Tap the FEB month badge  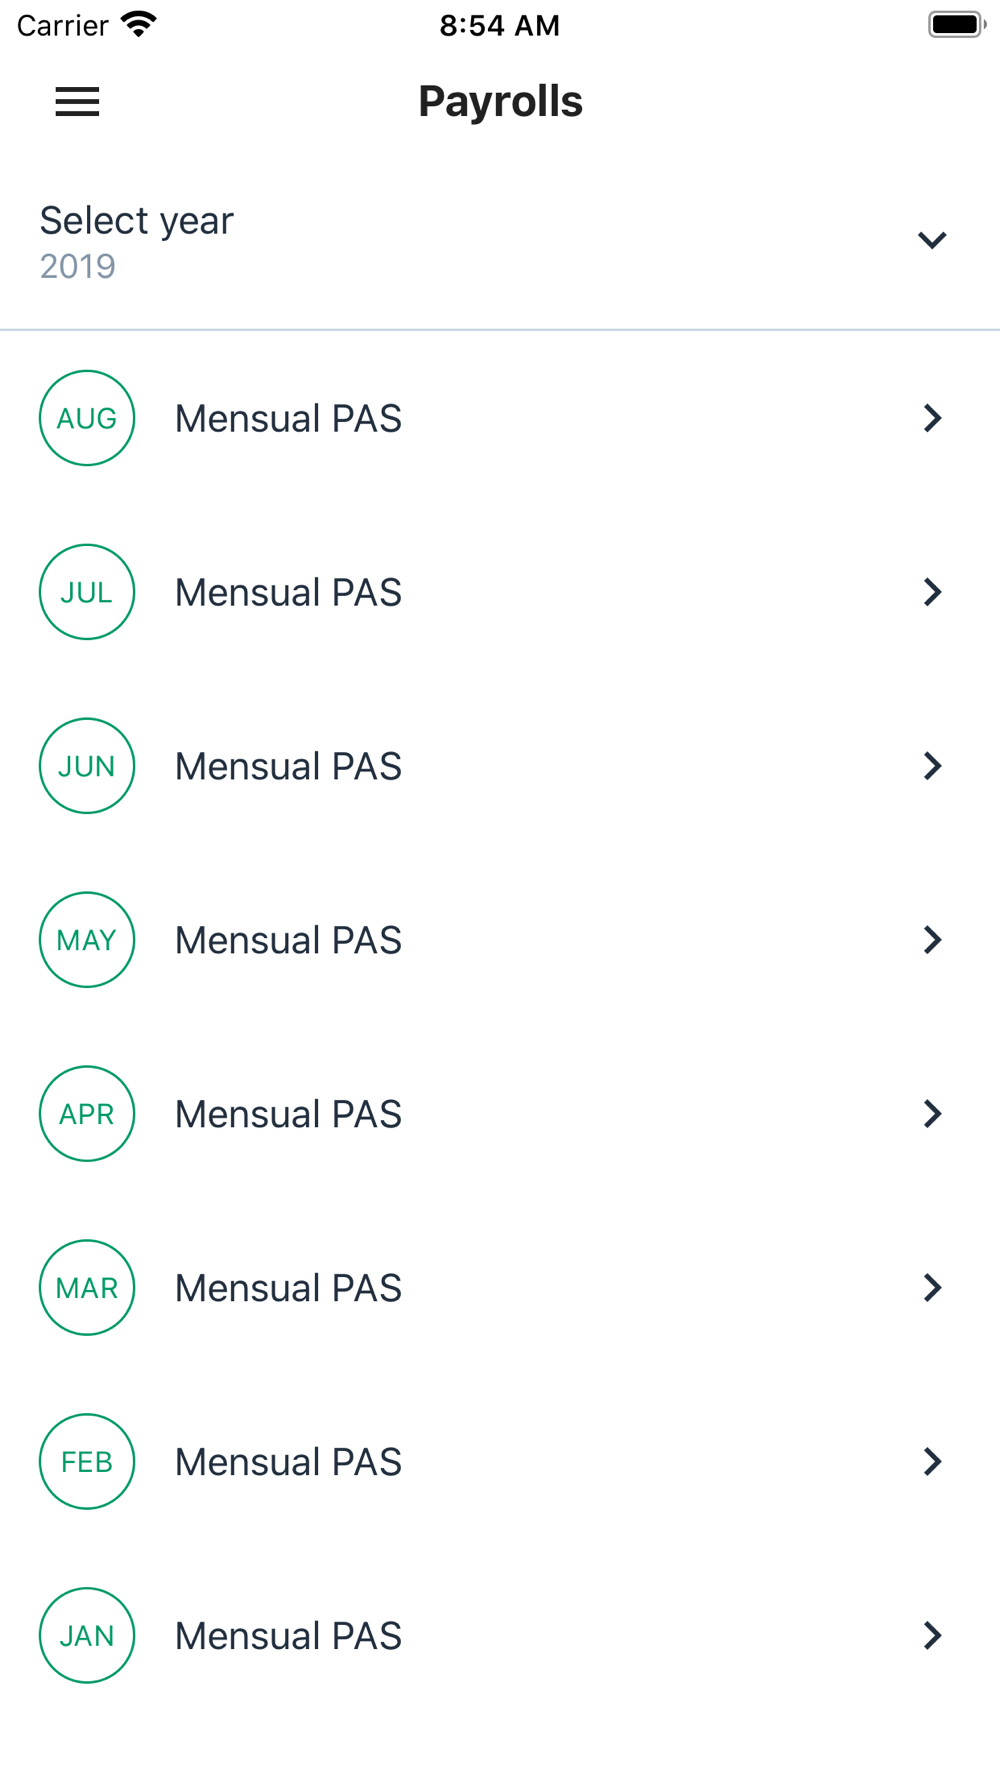87,1462
